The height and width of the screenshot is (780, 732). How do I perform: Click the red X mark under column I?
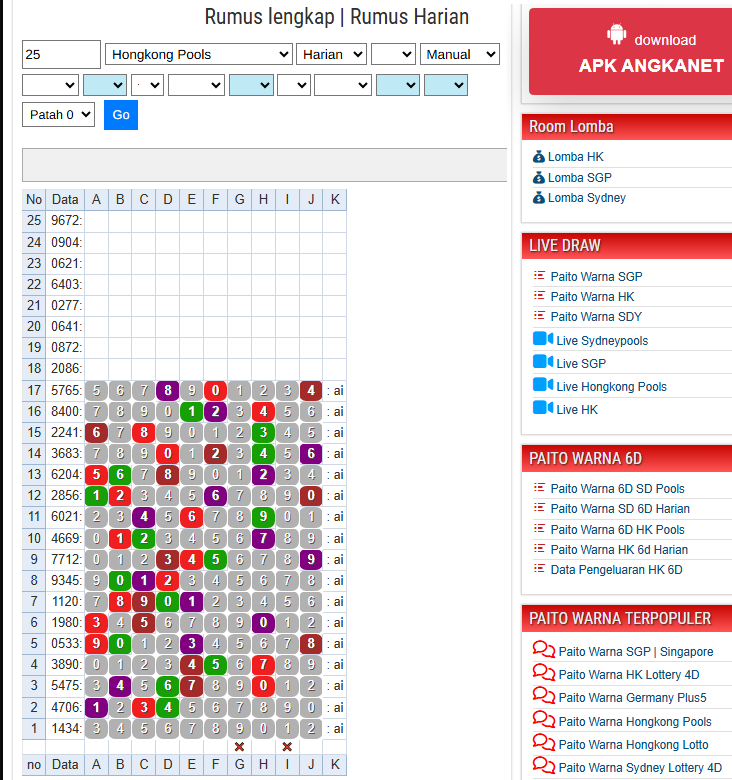click(x=287, y=746)
